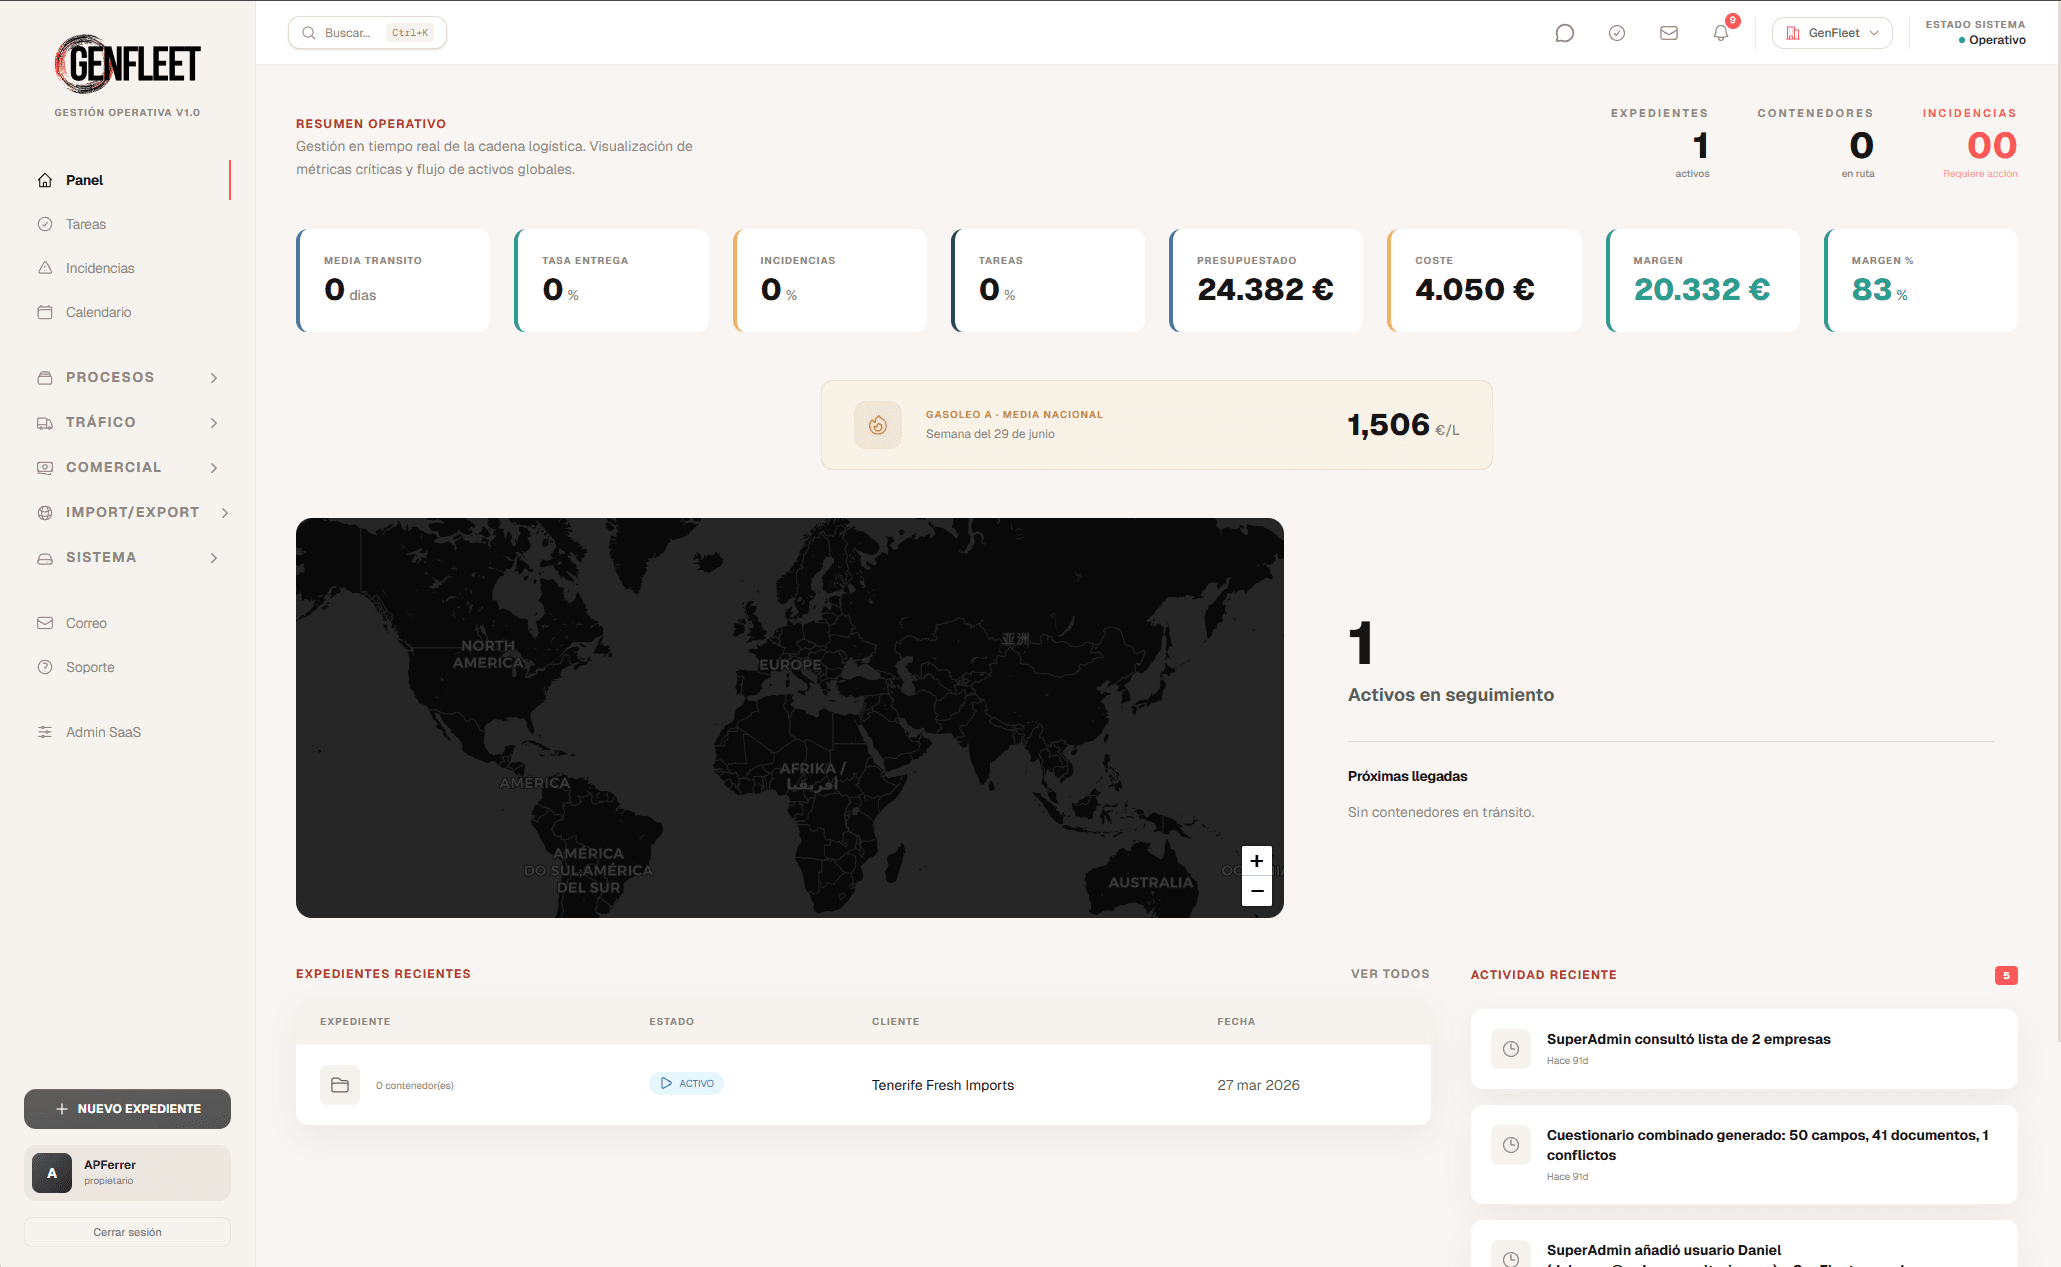Click 'SuperAdmin añadió usuario Daniel' activity entry
The height and width of the screenshot is (1267, 2061).
point(1744,1244)
